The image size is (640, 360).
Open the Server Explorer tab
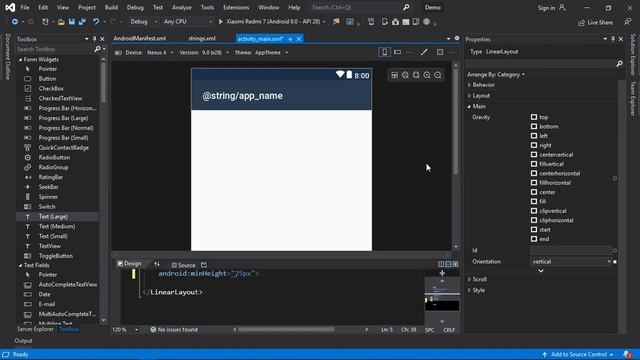point(35,329)
